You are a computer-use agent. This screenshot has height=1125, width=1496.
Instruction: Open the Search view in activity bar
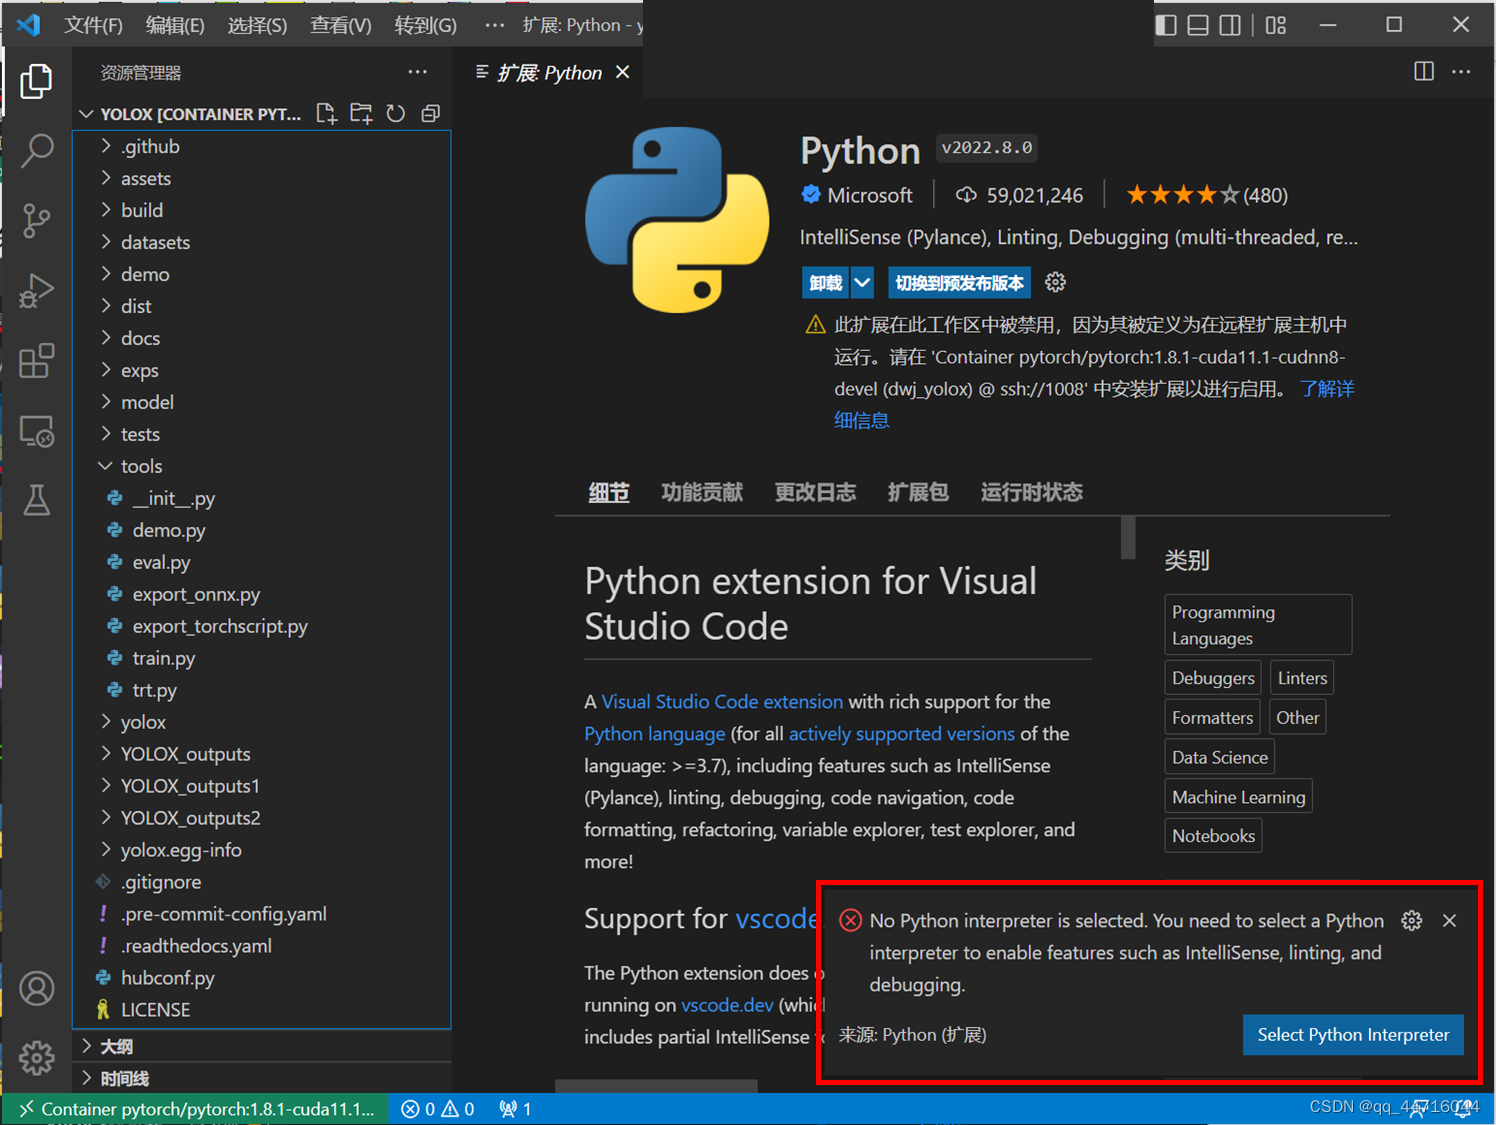pyautogui.click(x=37, y=151)
